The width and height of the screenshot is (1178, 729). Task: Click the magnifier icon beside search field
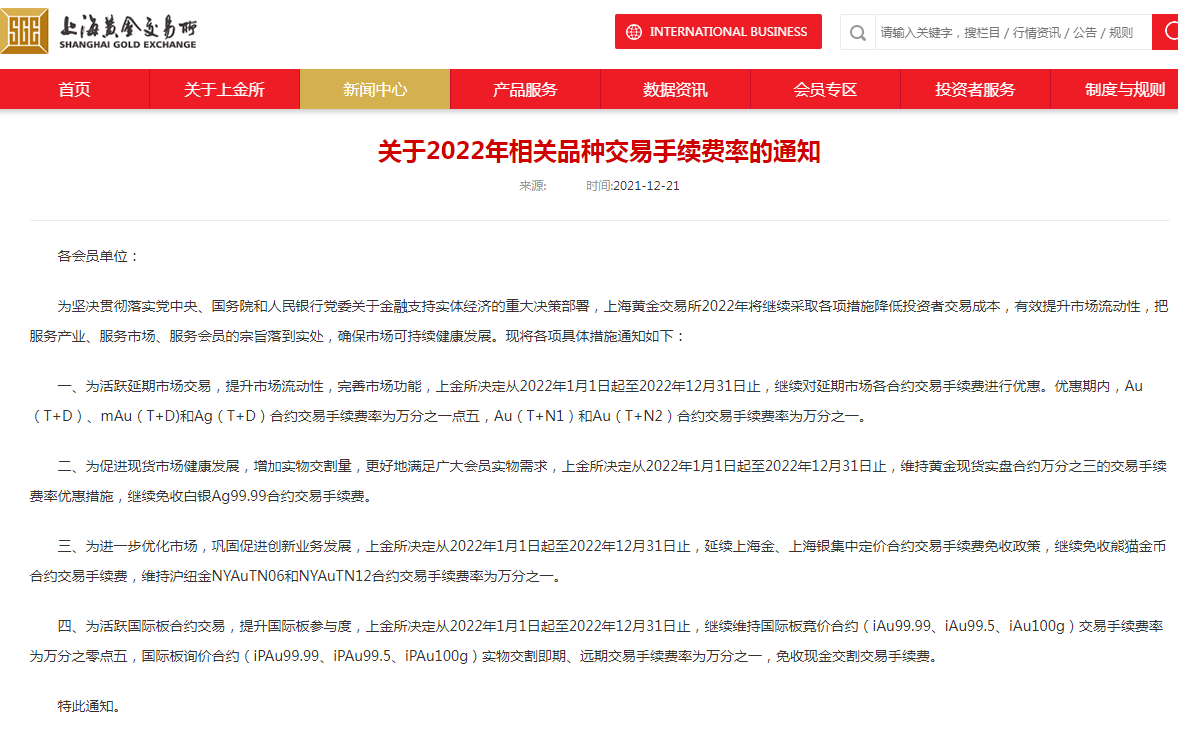(x=857, y=32)
